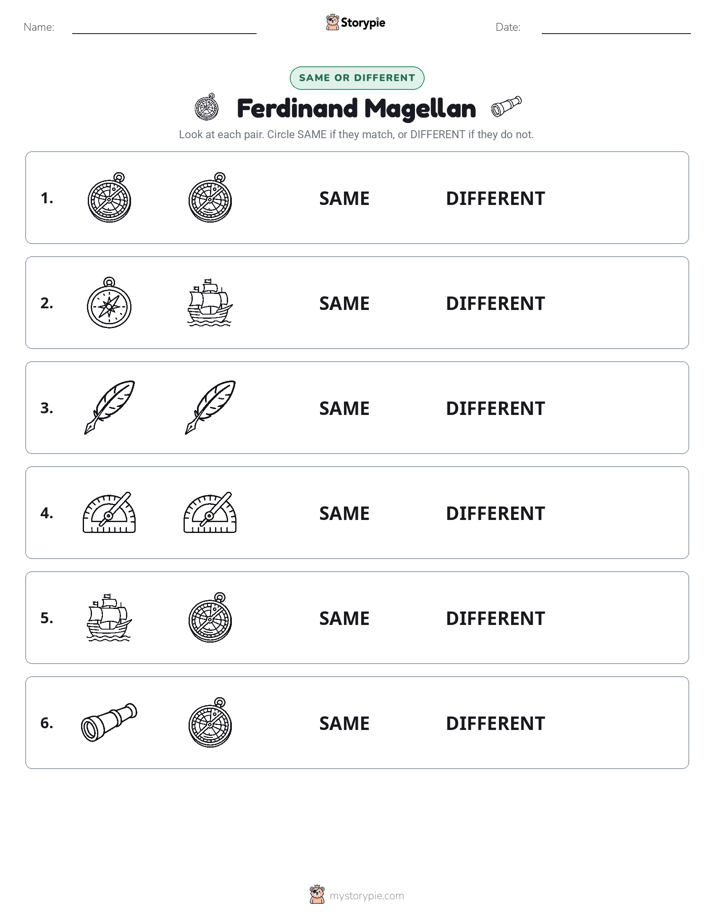
Task: Click the compass rose icon in row 2
Action: tap(109, 303)
